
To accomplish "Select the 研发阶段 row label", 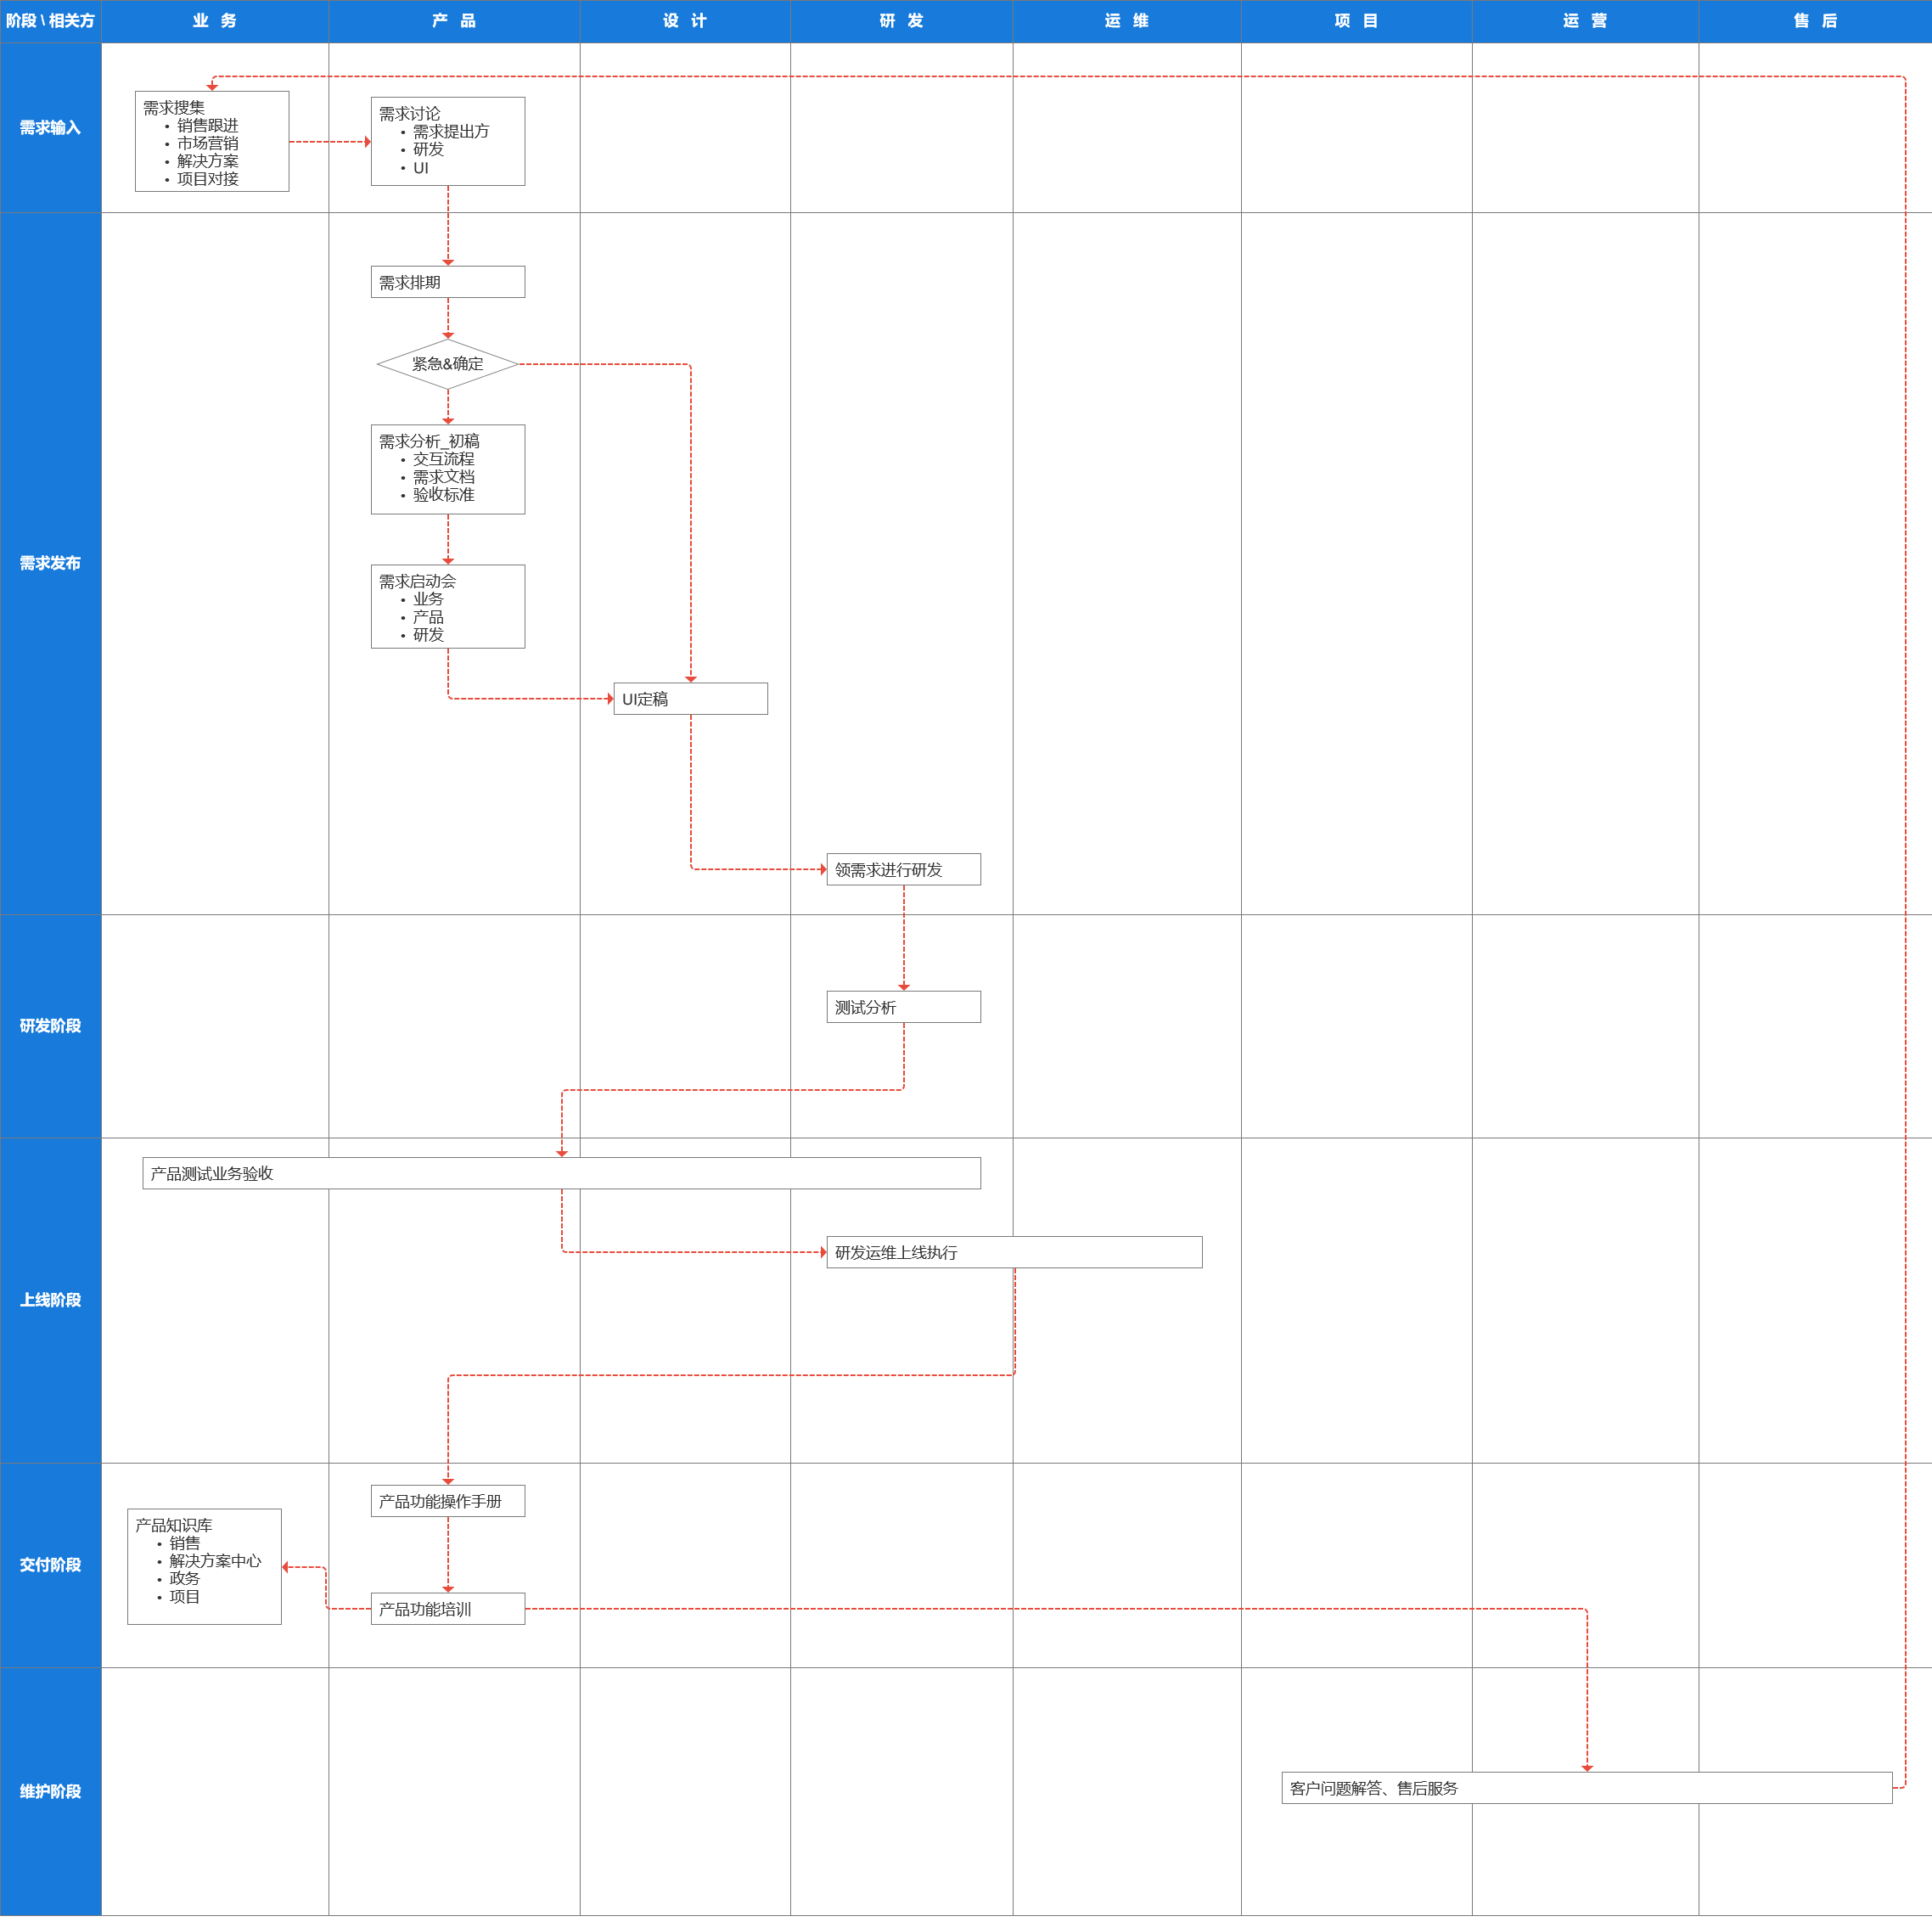I will click(x=50, y=1026).
